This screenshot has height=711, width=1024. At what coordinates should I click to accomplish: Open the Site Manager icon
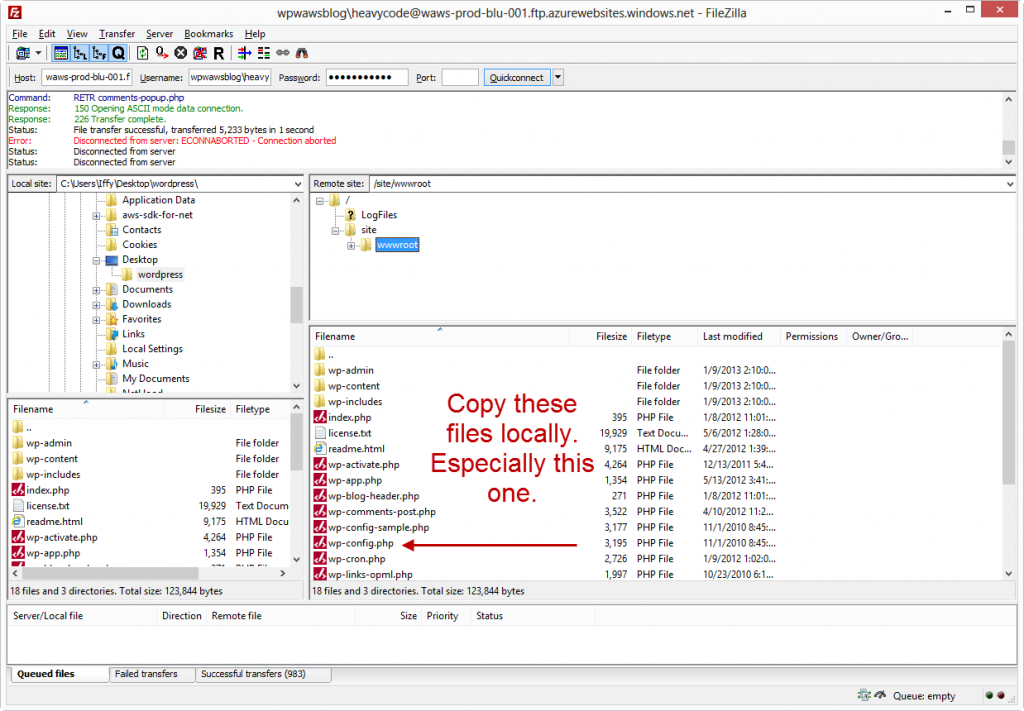(23, 53)
